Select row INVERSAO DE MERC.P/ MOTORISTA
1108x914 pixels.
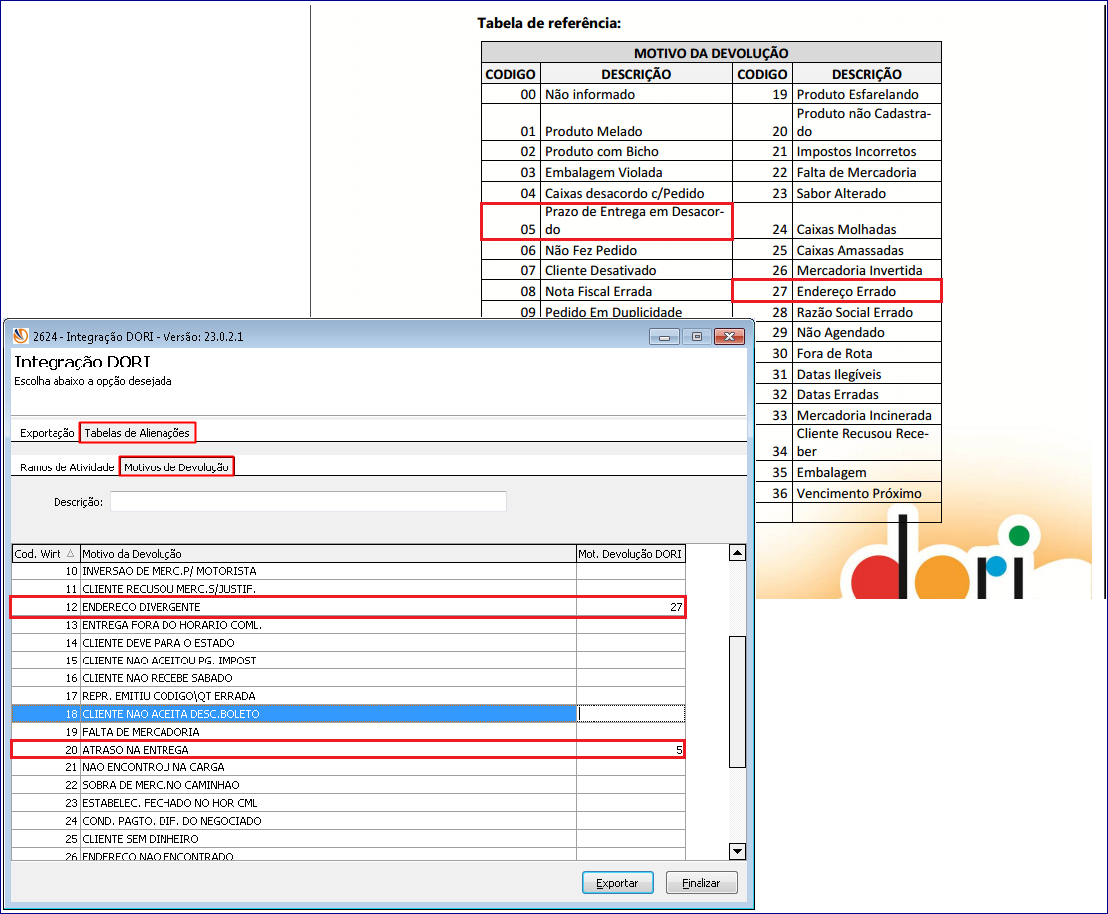pos(348,571)
